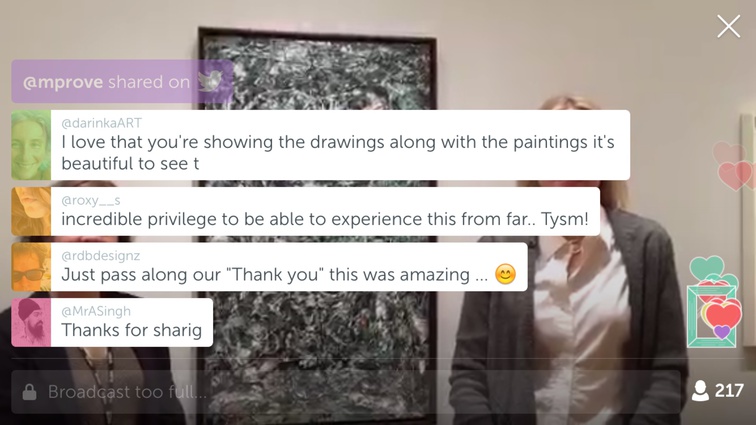Open @darinkaART profile avatar
This screenshot has width=756, height=425.
point(31,145)
